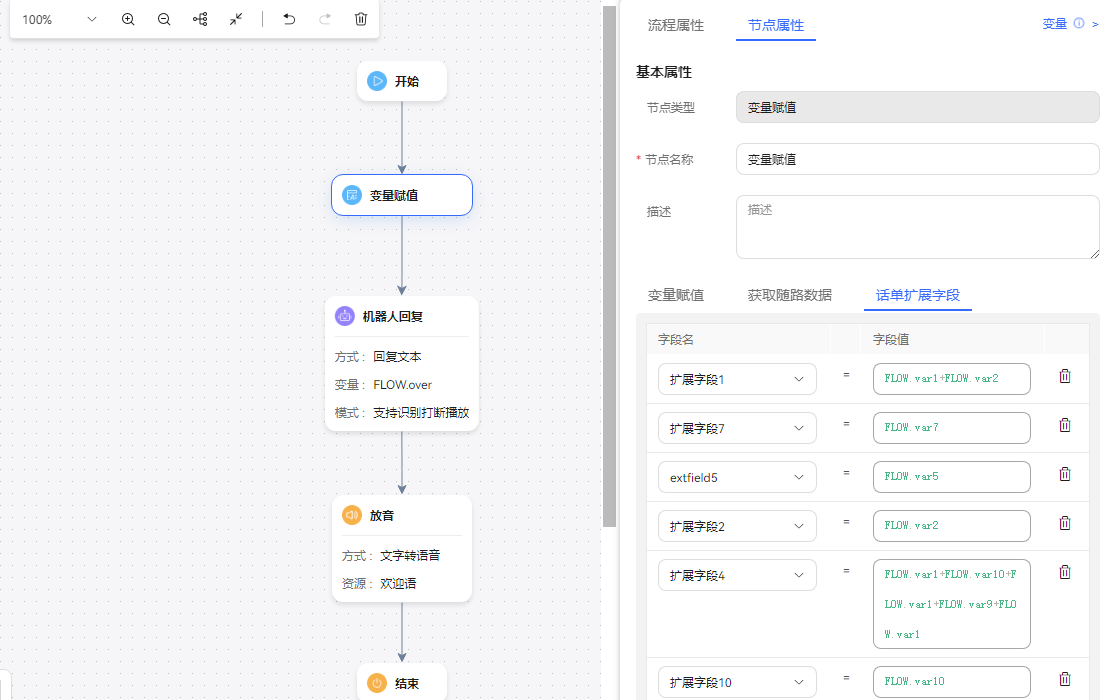The width and height of the screenshot is (1105, 700).
Task: Click the 机器人回复 robot icon
Action: click(x=345, y=317)
